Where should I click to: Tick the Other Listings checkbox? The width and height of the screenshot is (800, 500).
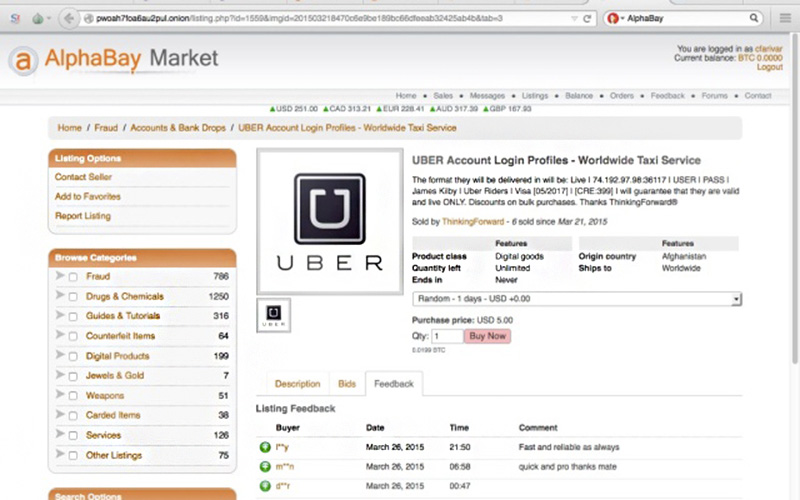(73, 456)
